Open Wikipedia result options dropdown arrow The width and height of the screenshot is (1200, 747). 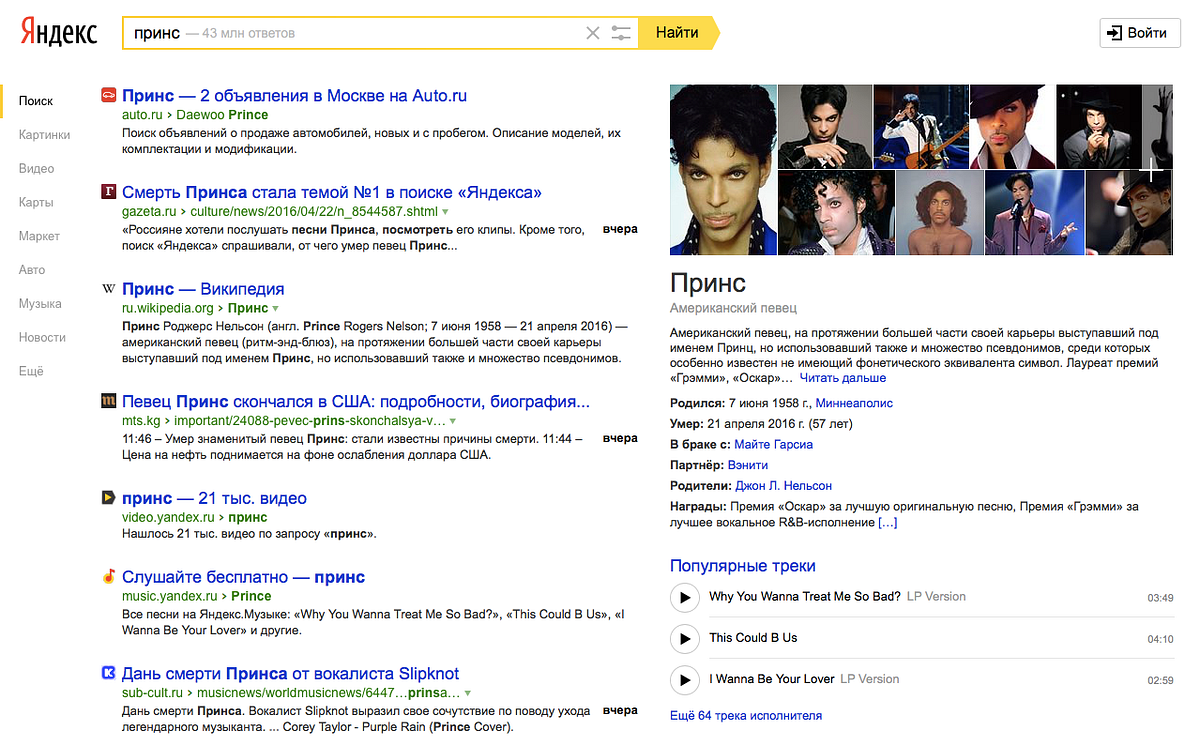point(275,308)
